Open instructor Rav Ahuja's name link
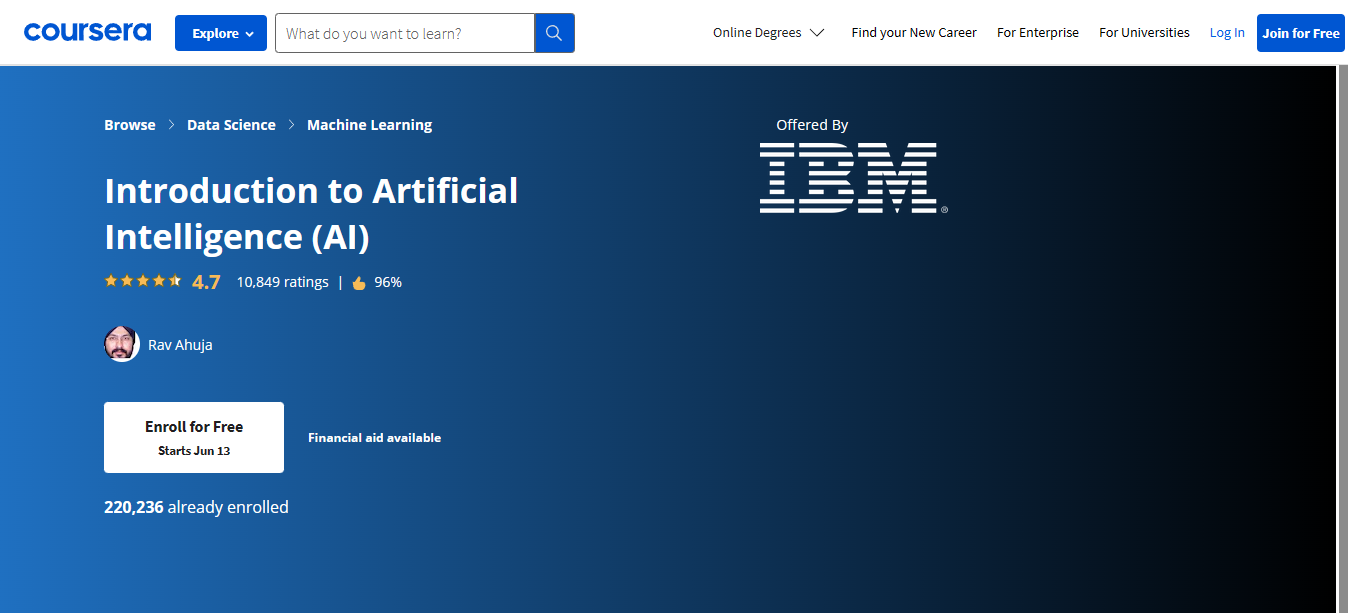This screenshot has height=613, width=1348. [180, 345]
